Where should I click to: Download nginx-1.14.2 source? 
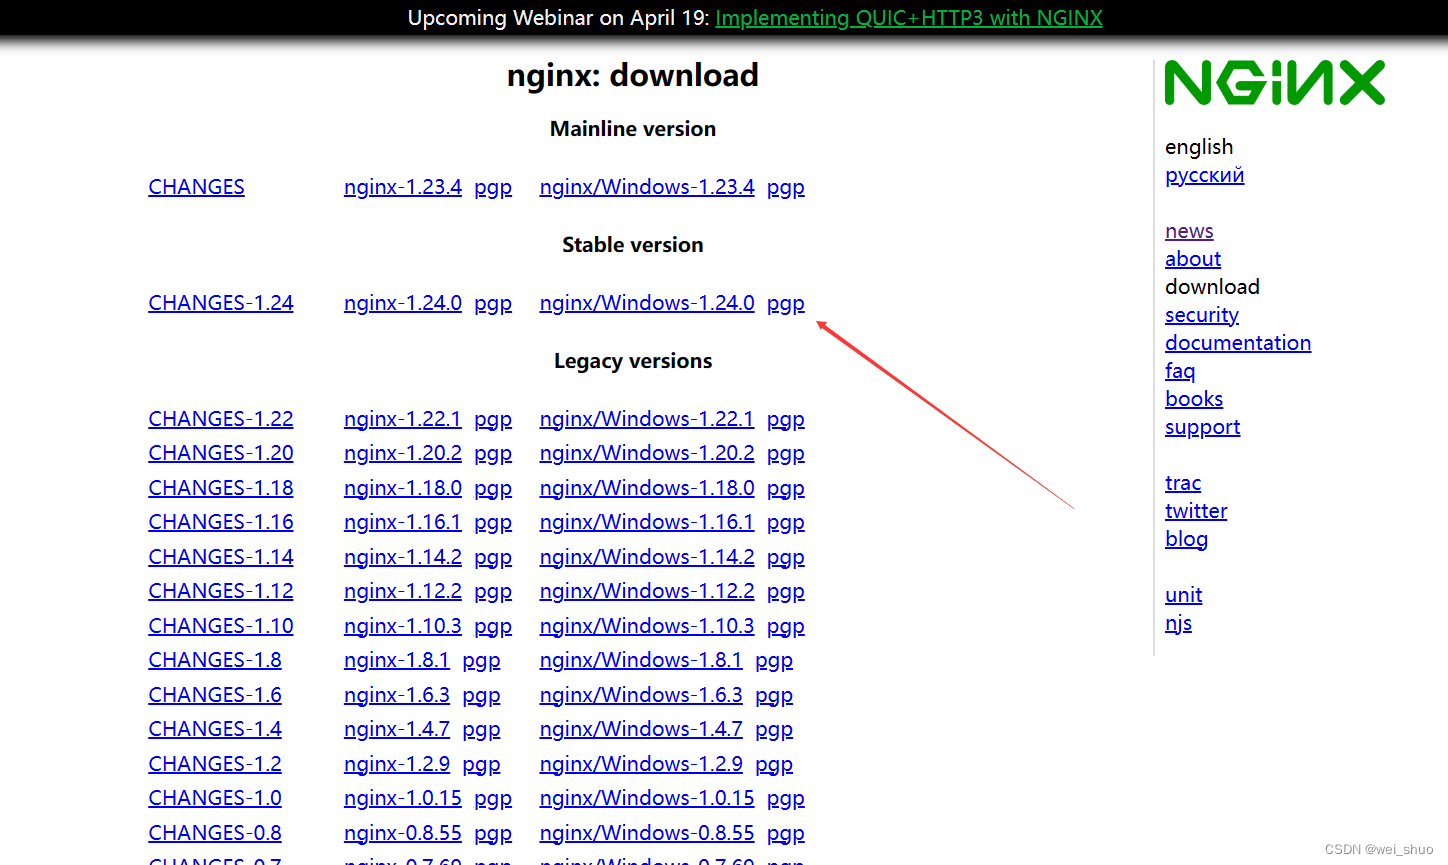click(x=403, y=557)
